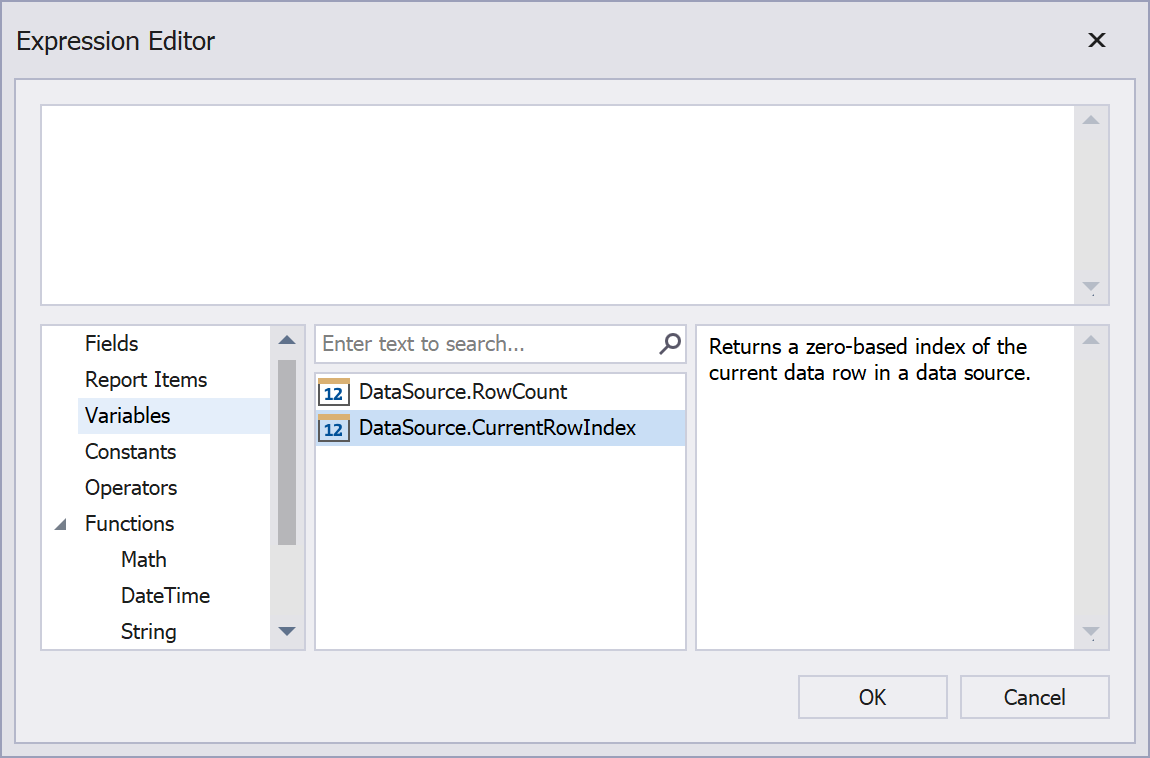Choose the Math functions group
This screenshot has height=758, width=1150.
point(144,560)
